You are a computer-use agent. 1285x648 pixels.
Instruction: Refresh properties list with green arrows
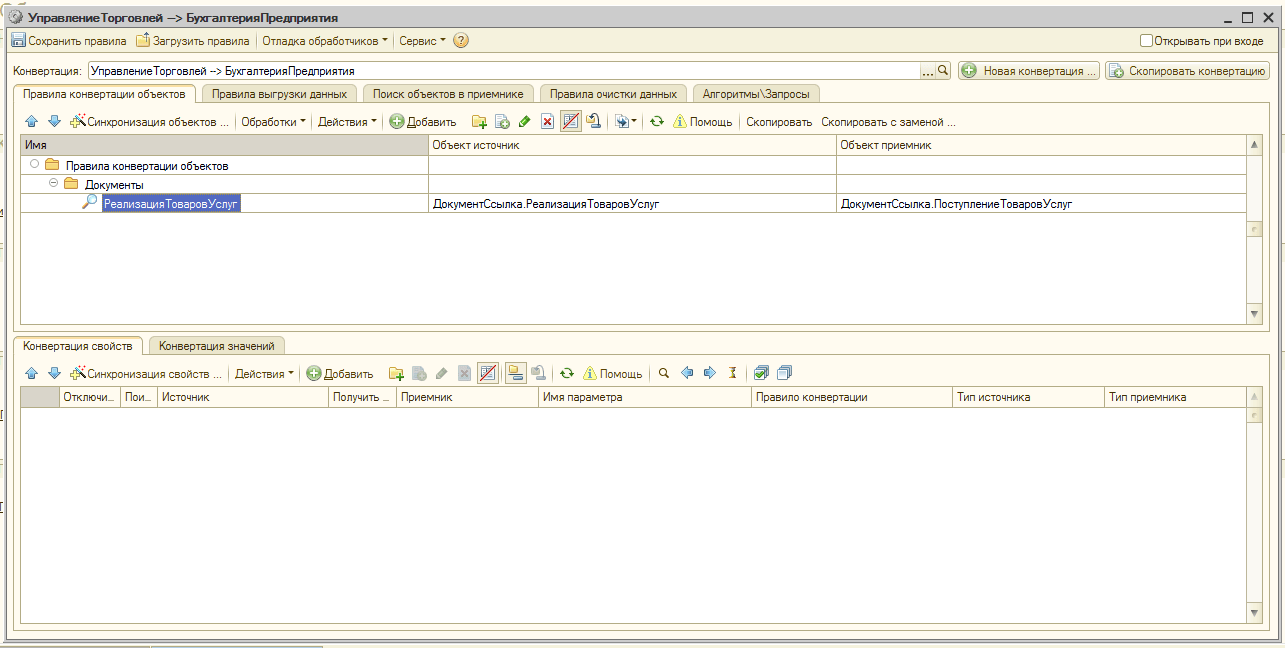pyautogui.click(x=566, y=373)
